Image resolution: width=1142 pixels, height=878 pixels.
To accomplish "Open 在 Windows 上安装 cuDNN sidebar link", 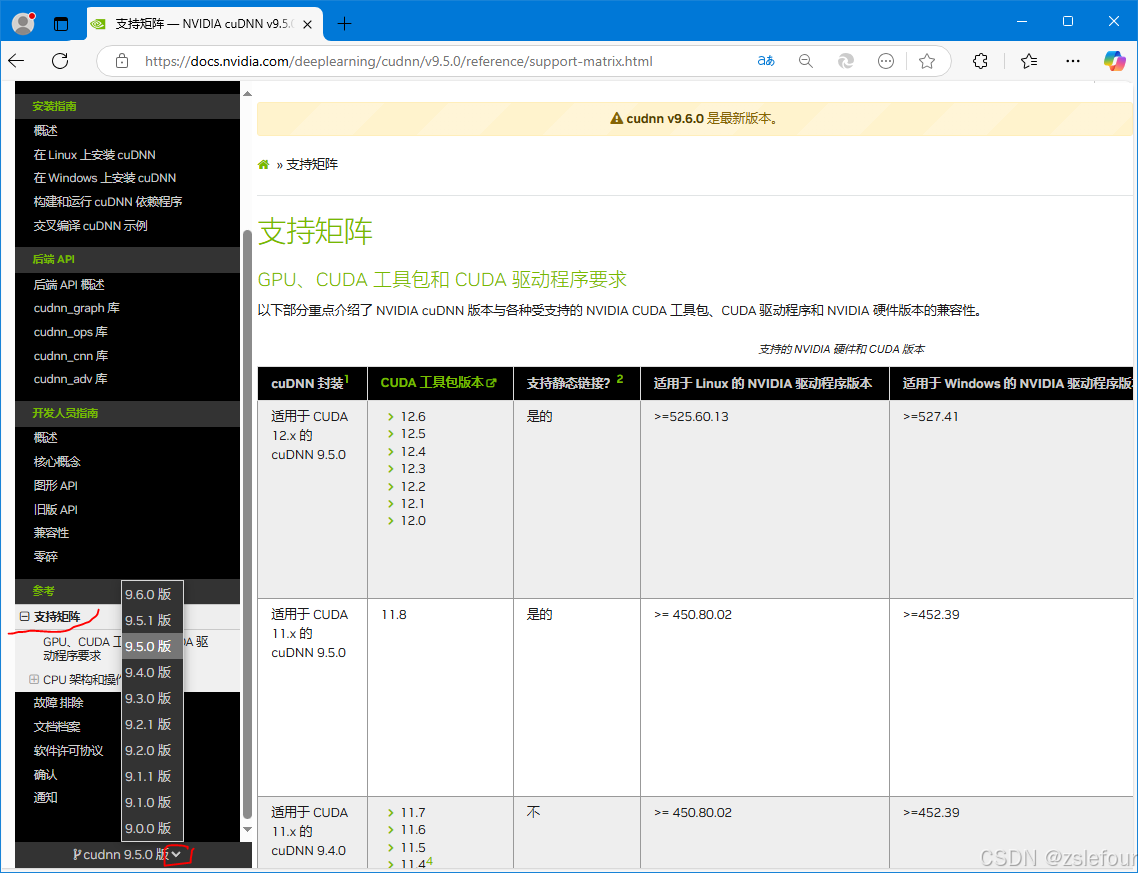I will click(104, 178).
